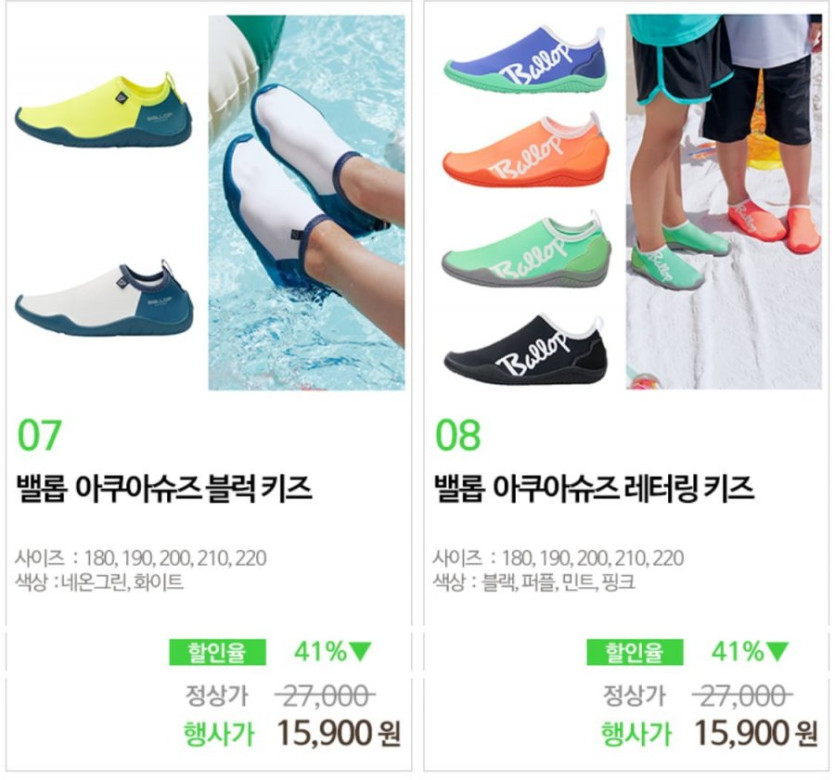Open product title 밸롭 아쿠아슈즈 레터링 키즈
The height and width of the screenshot is (780, 835).
click(x=594, y=488)
